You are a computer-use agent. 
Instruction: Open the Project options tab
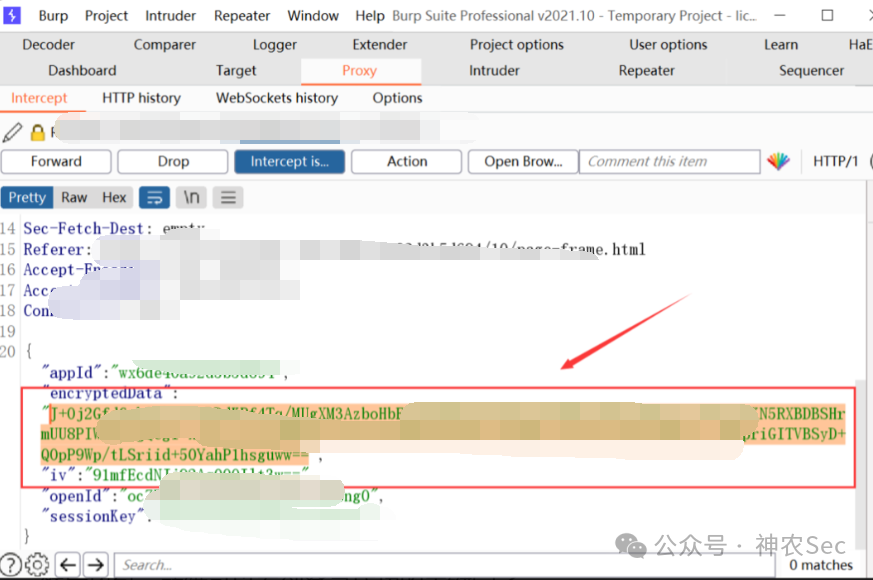click(517, 45)
